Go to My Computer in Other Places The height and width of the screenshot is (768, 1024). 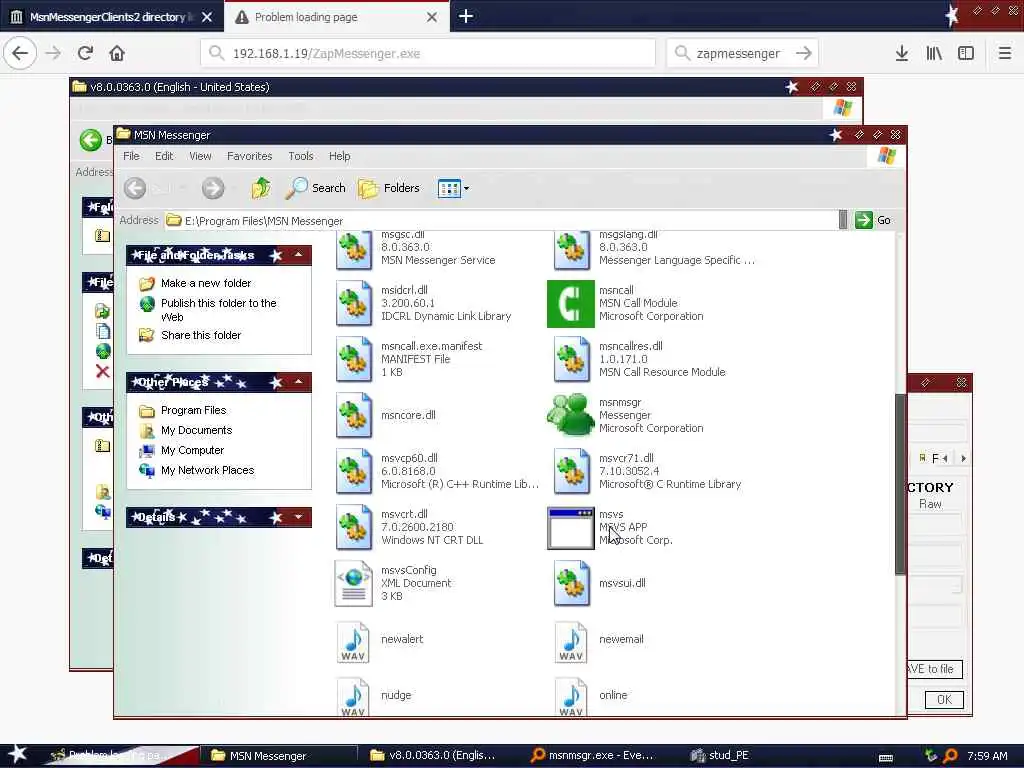tap(193, 451)
